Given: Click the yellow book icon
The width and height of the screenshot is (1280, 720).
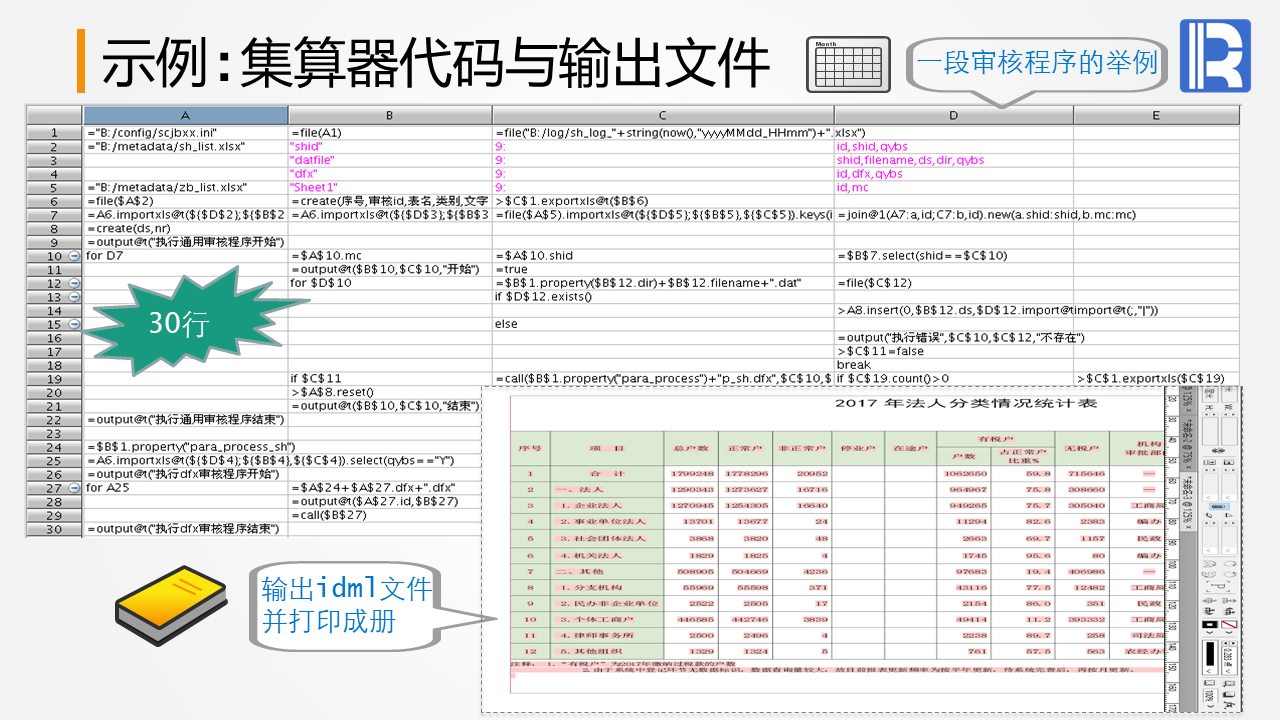Looking at the screenshot, I should click(173, 607).
